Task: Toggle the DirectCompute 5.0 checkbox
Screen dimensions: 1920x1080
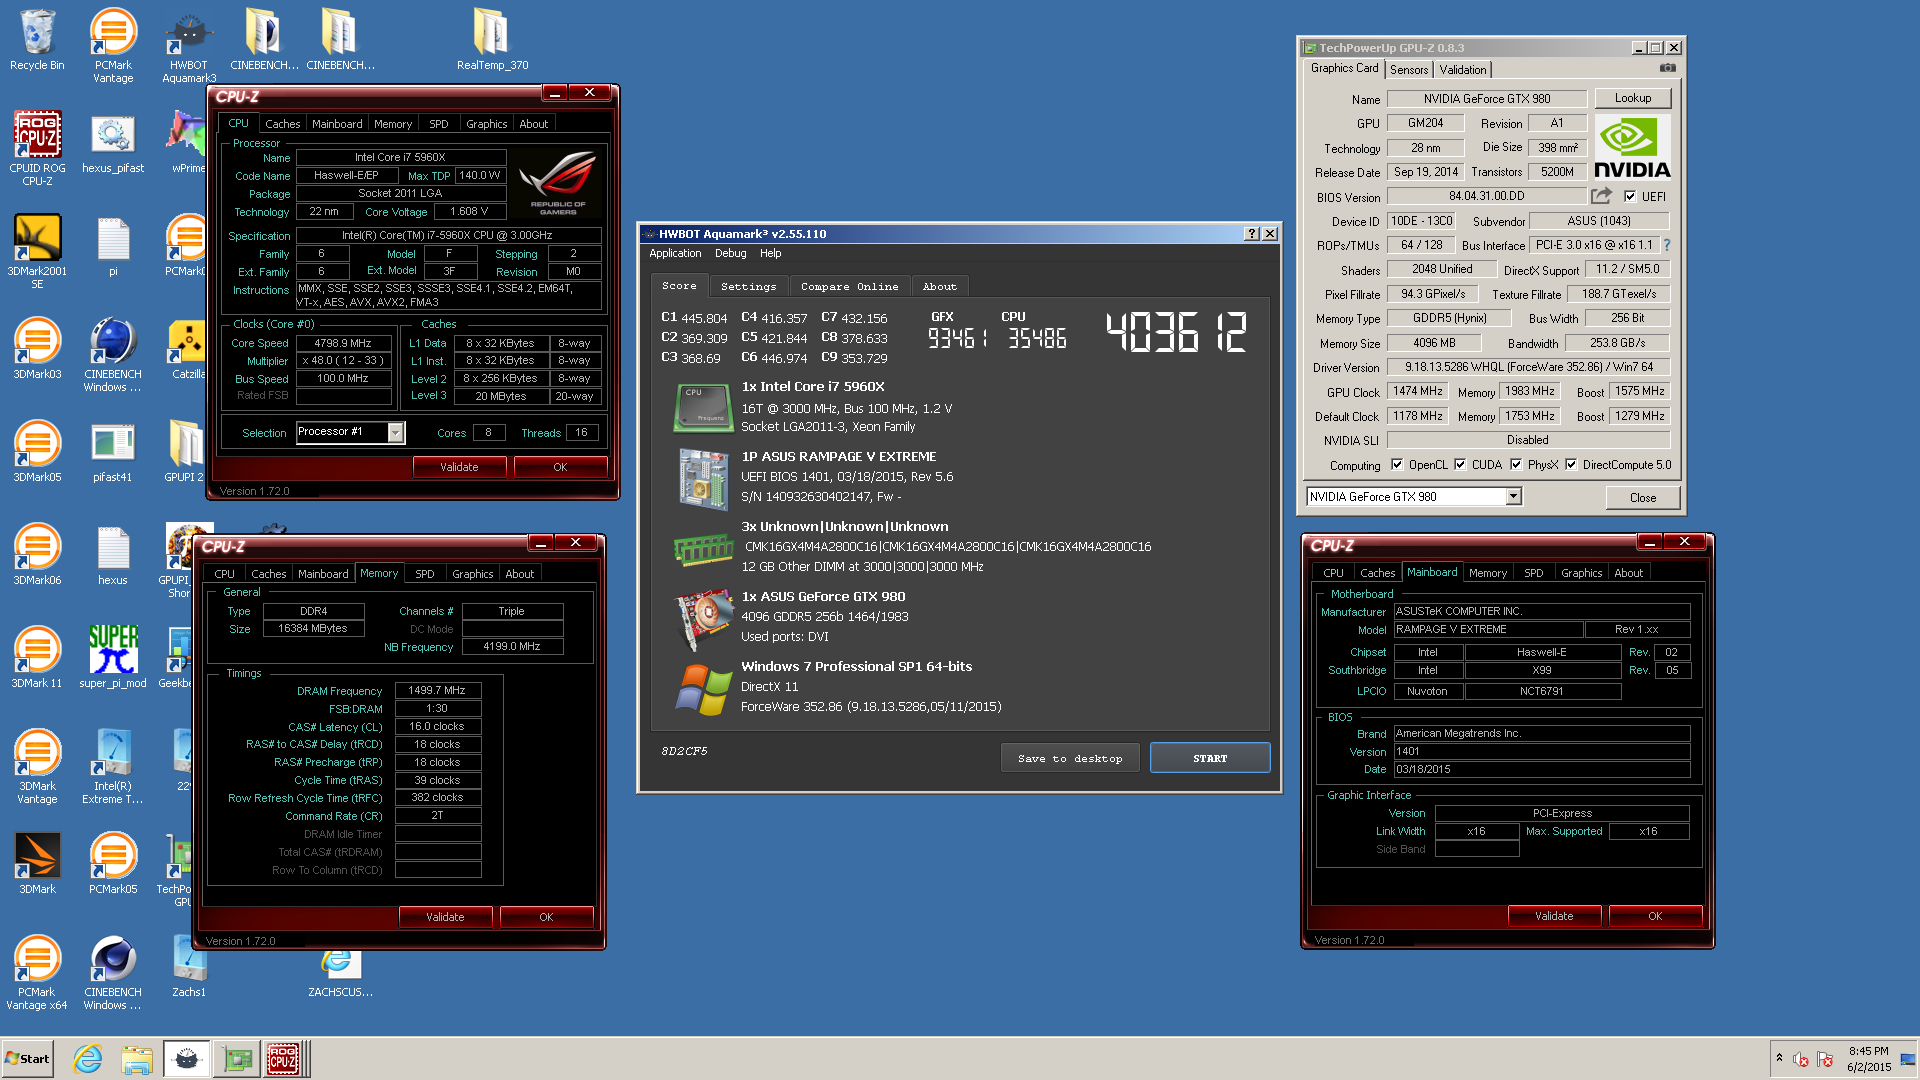Action: pyautogui.click(x=1571, y=465)
